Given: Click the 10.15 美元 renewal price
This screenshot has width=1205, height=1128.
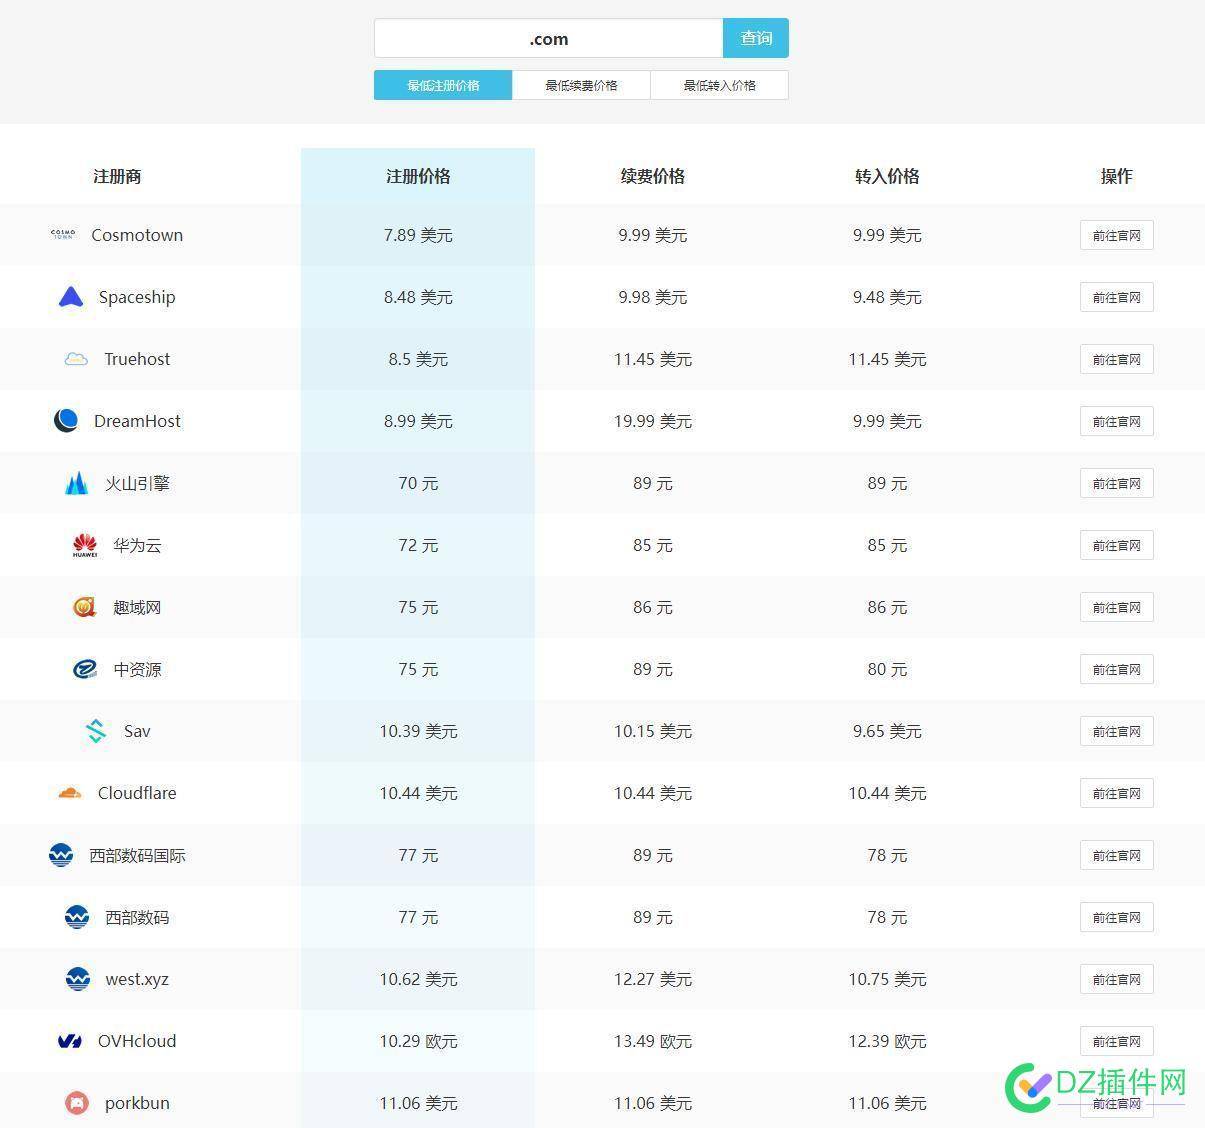Looking at the screenshot, I should pyautogui.click(x=652, y=731).
